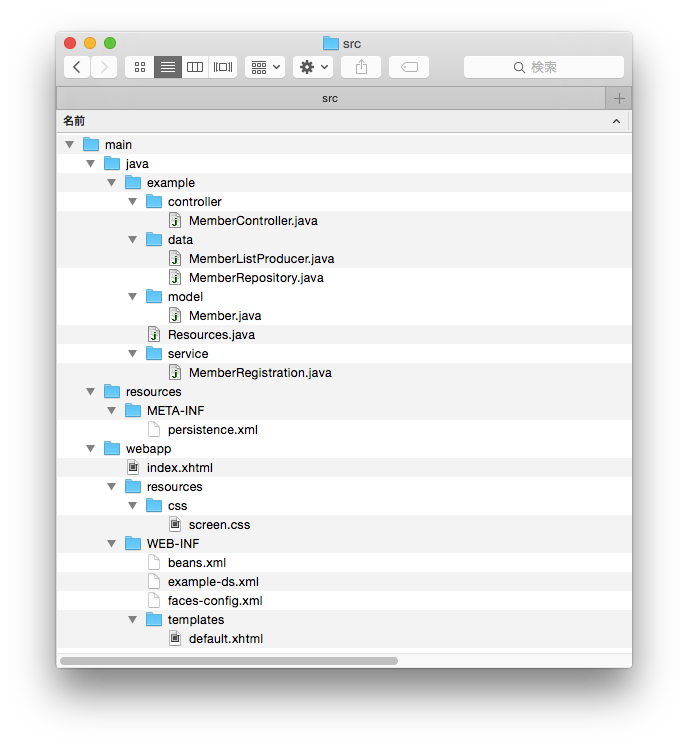Click the MemberController.java file icon

(x=175, y=220)
